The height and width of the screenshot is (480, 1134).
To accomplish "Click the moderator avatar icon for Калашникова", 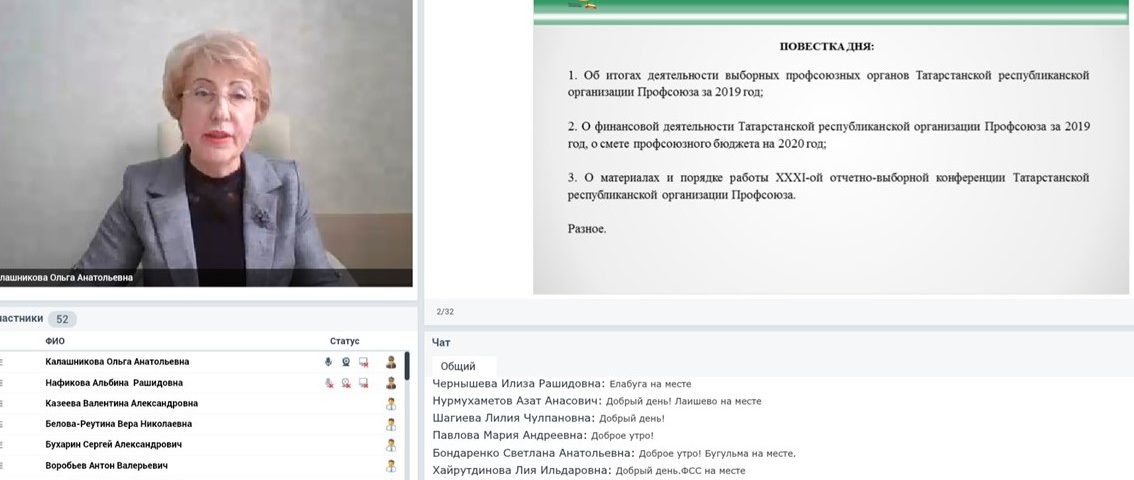I will tap(391, 362).
